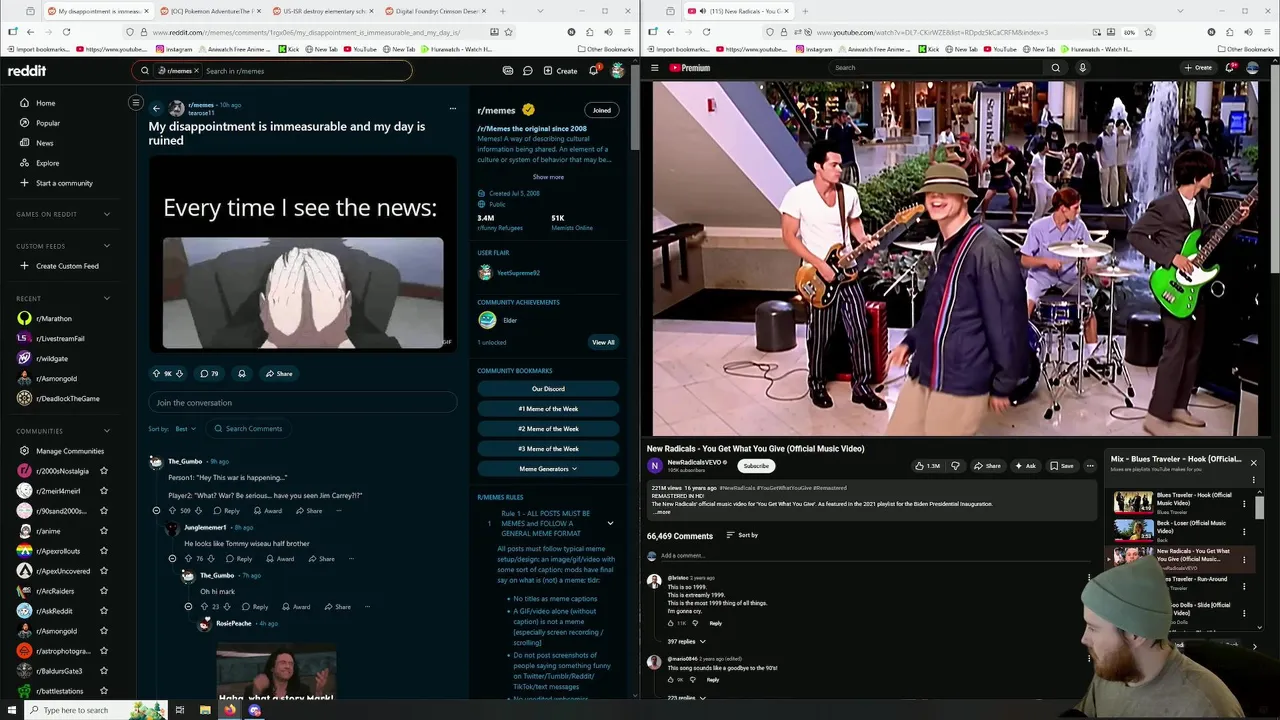The width and height of the screenshot is (1280, 720).
Task: Toggle Joined status for r/memes
Action: coord(601,110)
